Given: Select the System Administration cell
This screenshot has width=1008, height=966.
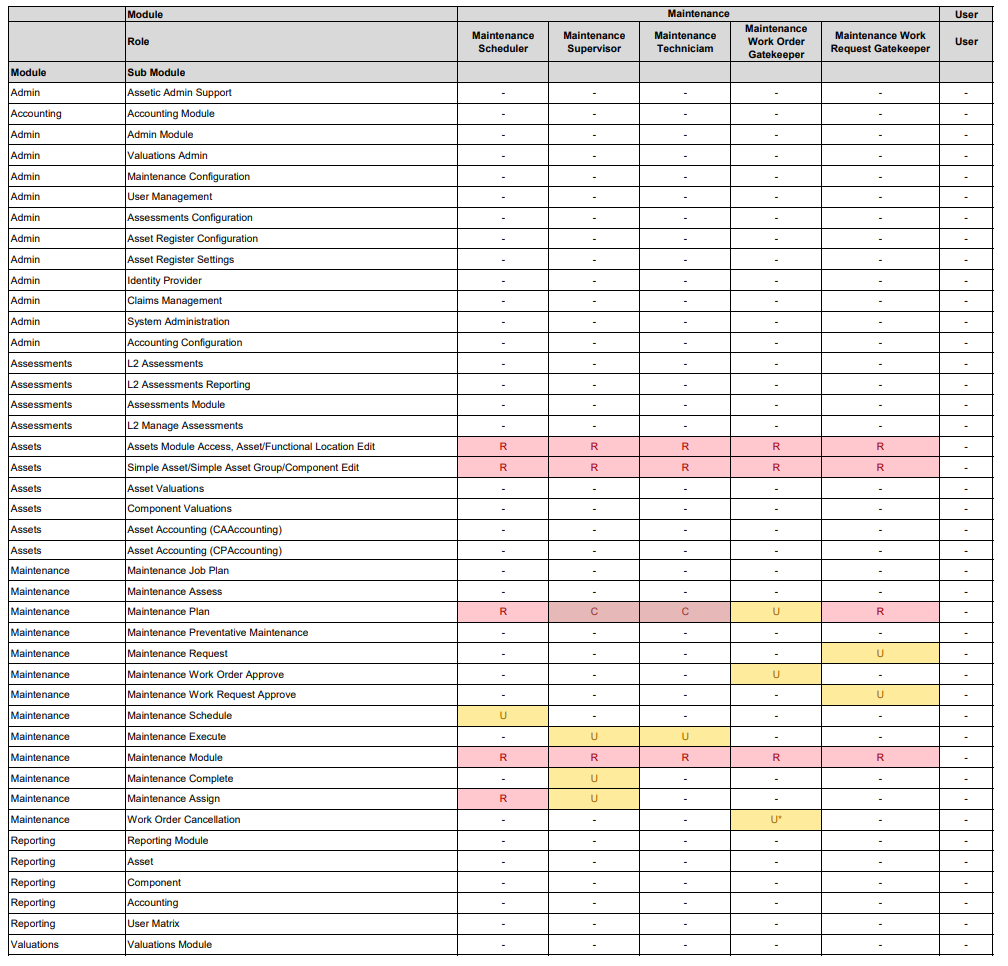Looking at the screenshot, I should pyautogui.click(x=291, y=321).
